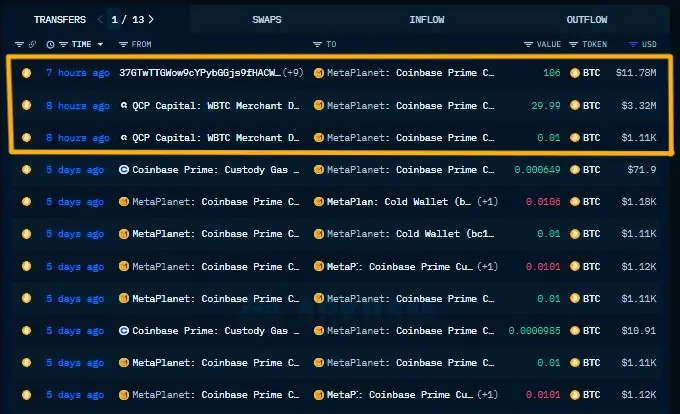Click Bitcoin chain icon in $71.9 row
680x414 pixels.
[26, 170]
